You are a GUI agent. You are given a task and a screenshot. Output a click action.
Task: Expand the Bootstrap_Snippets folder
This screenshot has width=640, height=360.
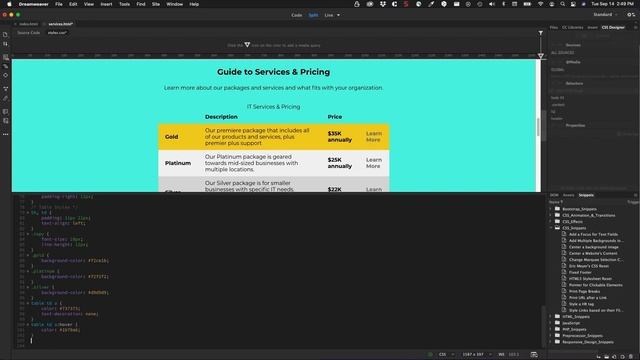pos(551,209)
